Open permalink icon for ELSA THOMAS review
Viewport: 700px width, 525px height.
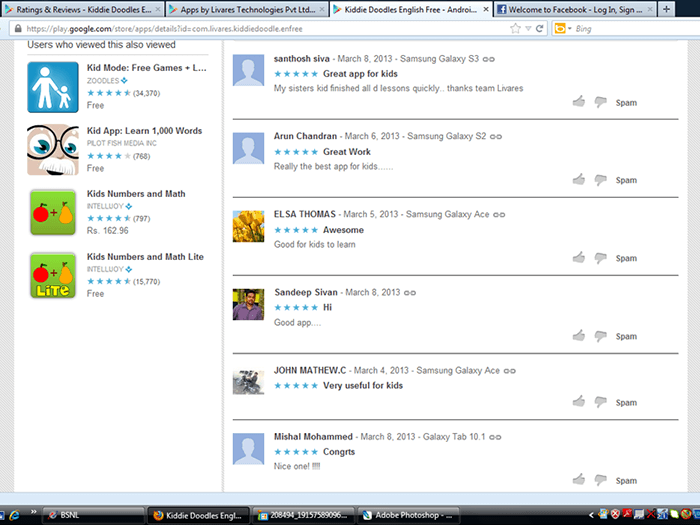499,215
